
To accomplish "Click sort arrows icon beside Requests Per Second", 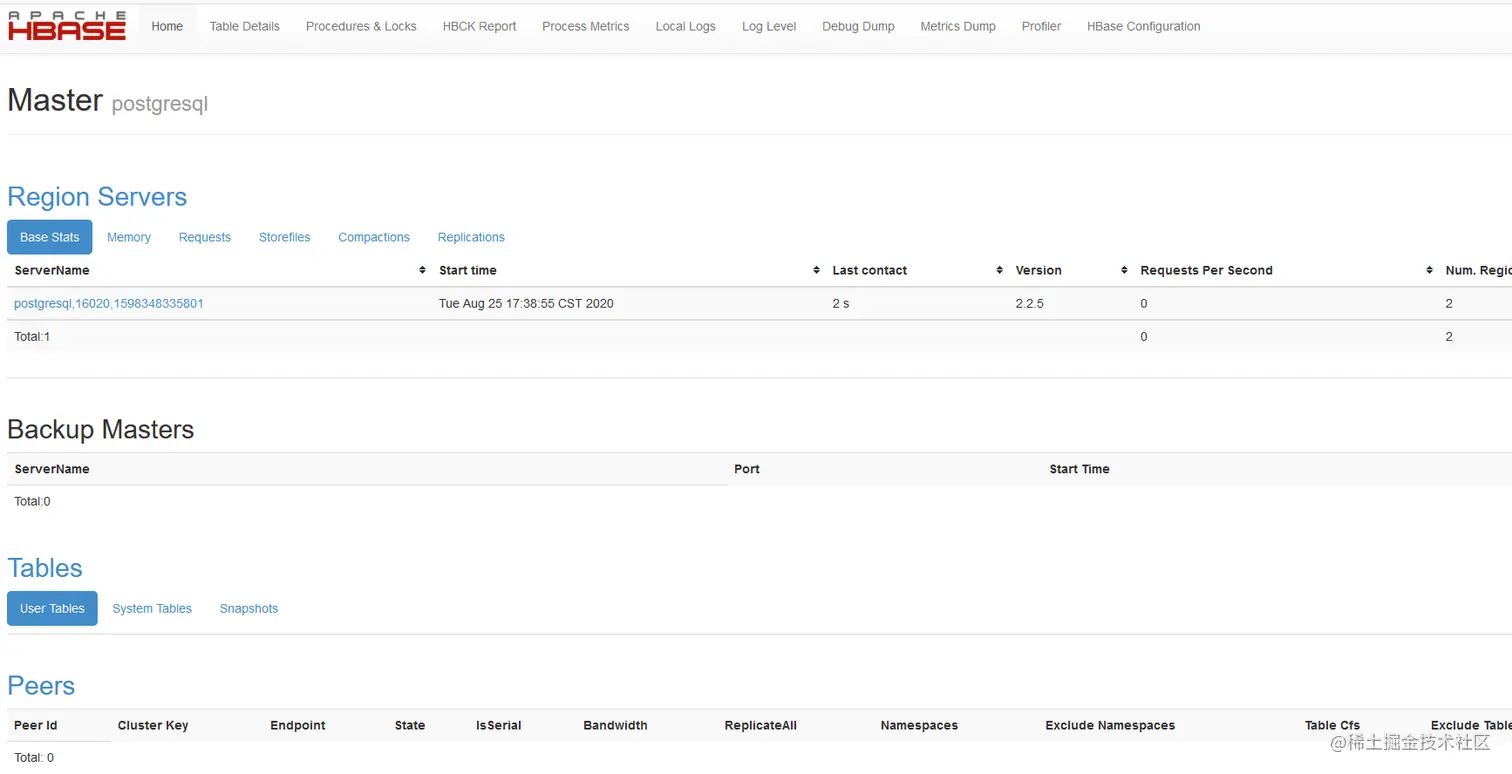I will point(1430,271).
